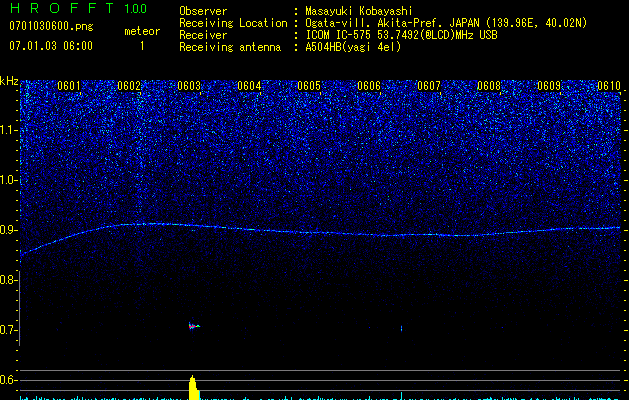Select observer name Masayuki Kobayashi
This screenshot has height=400, width=629.
(x=359, y=11)
